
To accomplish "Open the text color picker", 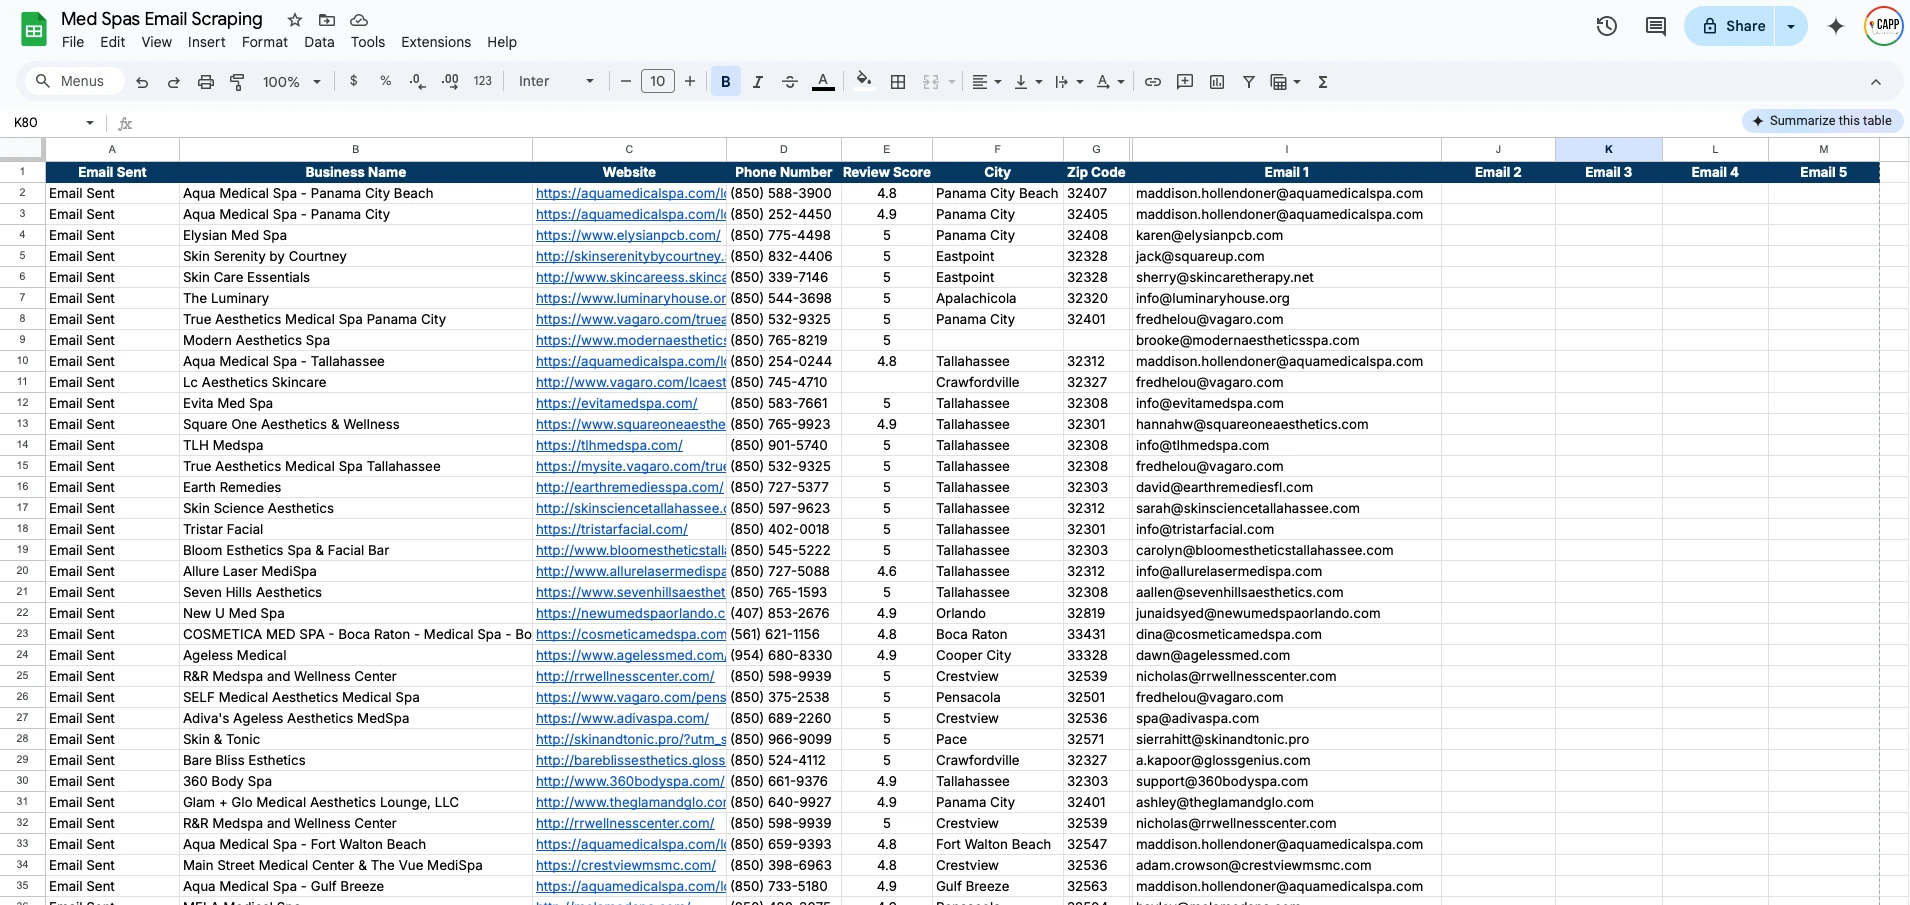I will (823, 82).
